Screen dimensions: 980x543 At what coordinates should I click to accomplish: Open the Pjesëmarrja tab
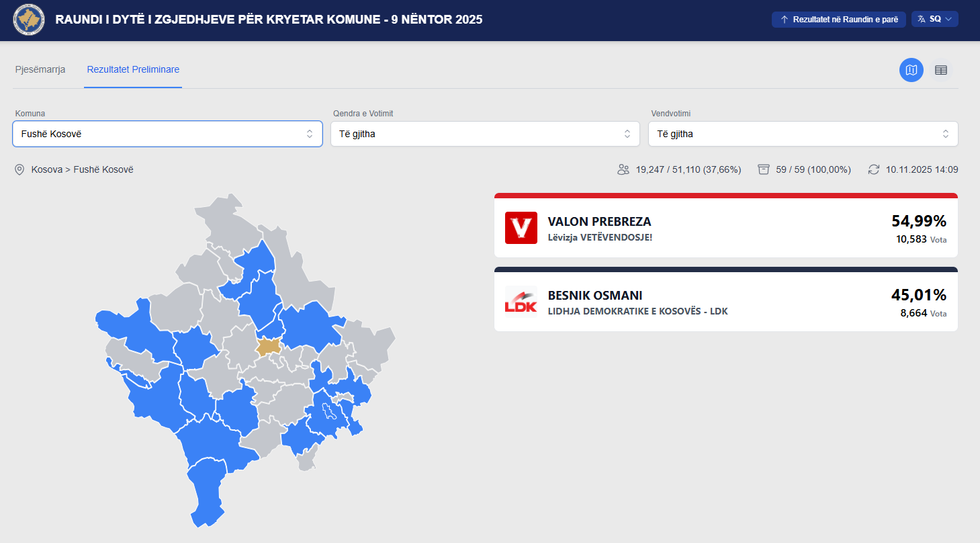click(40, 69)
